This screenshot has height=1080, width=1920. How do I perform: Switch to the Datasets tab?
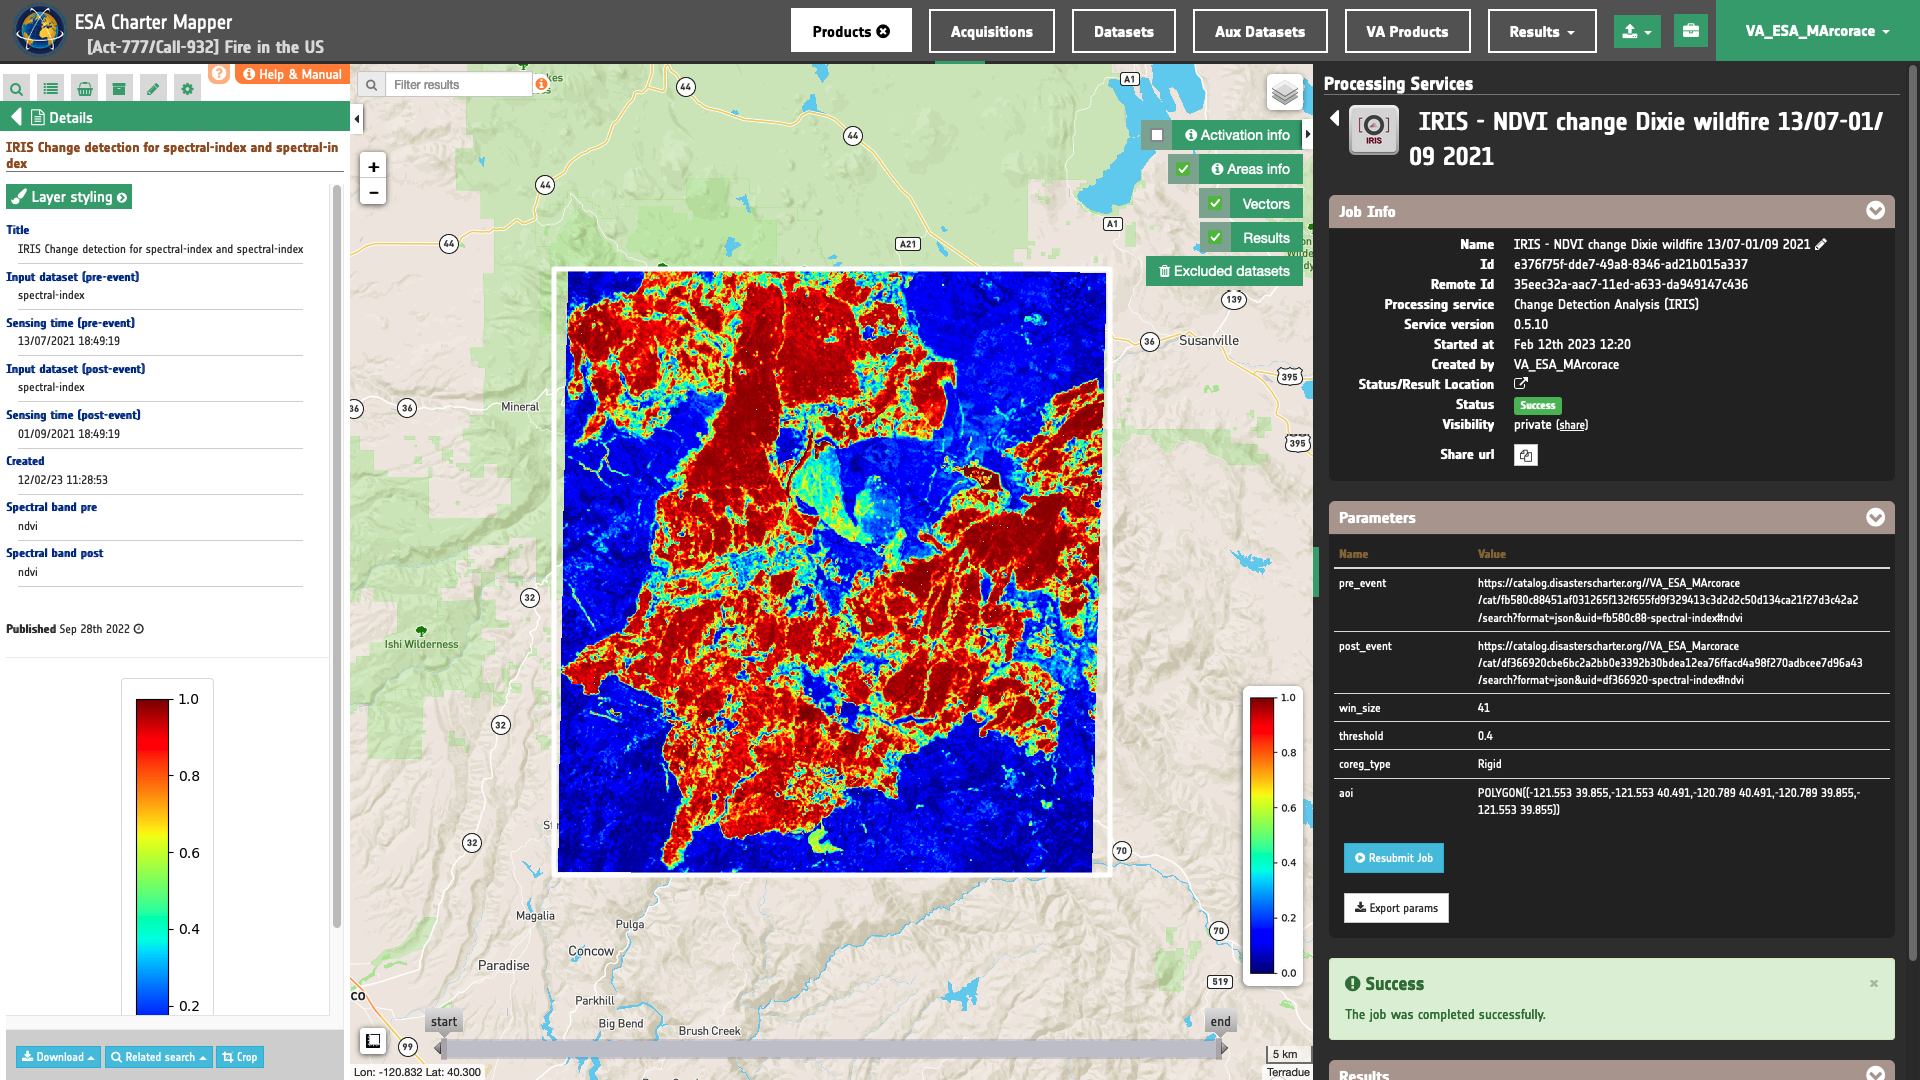1123,31
